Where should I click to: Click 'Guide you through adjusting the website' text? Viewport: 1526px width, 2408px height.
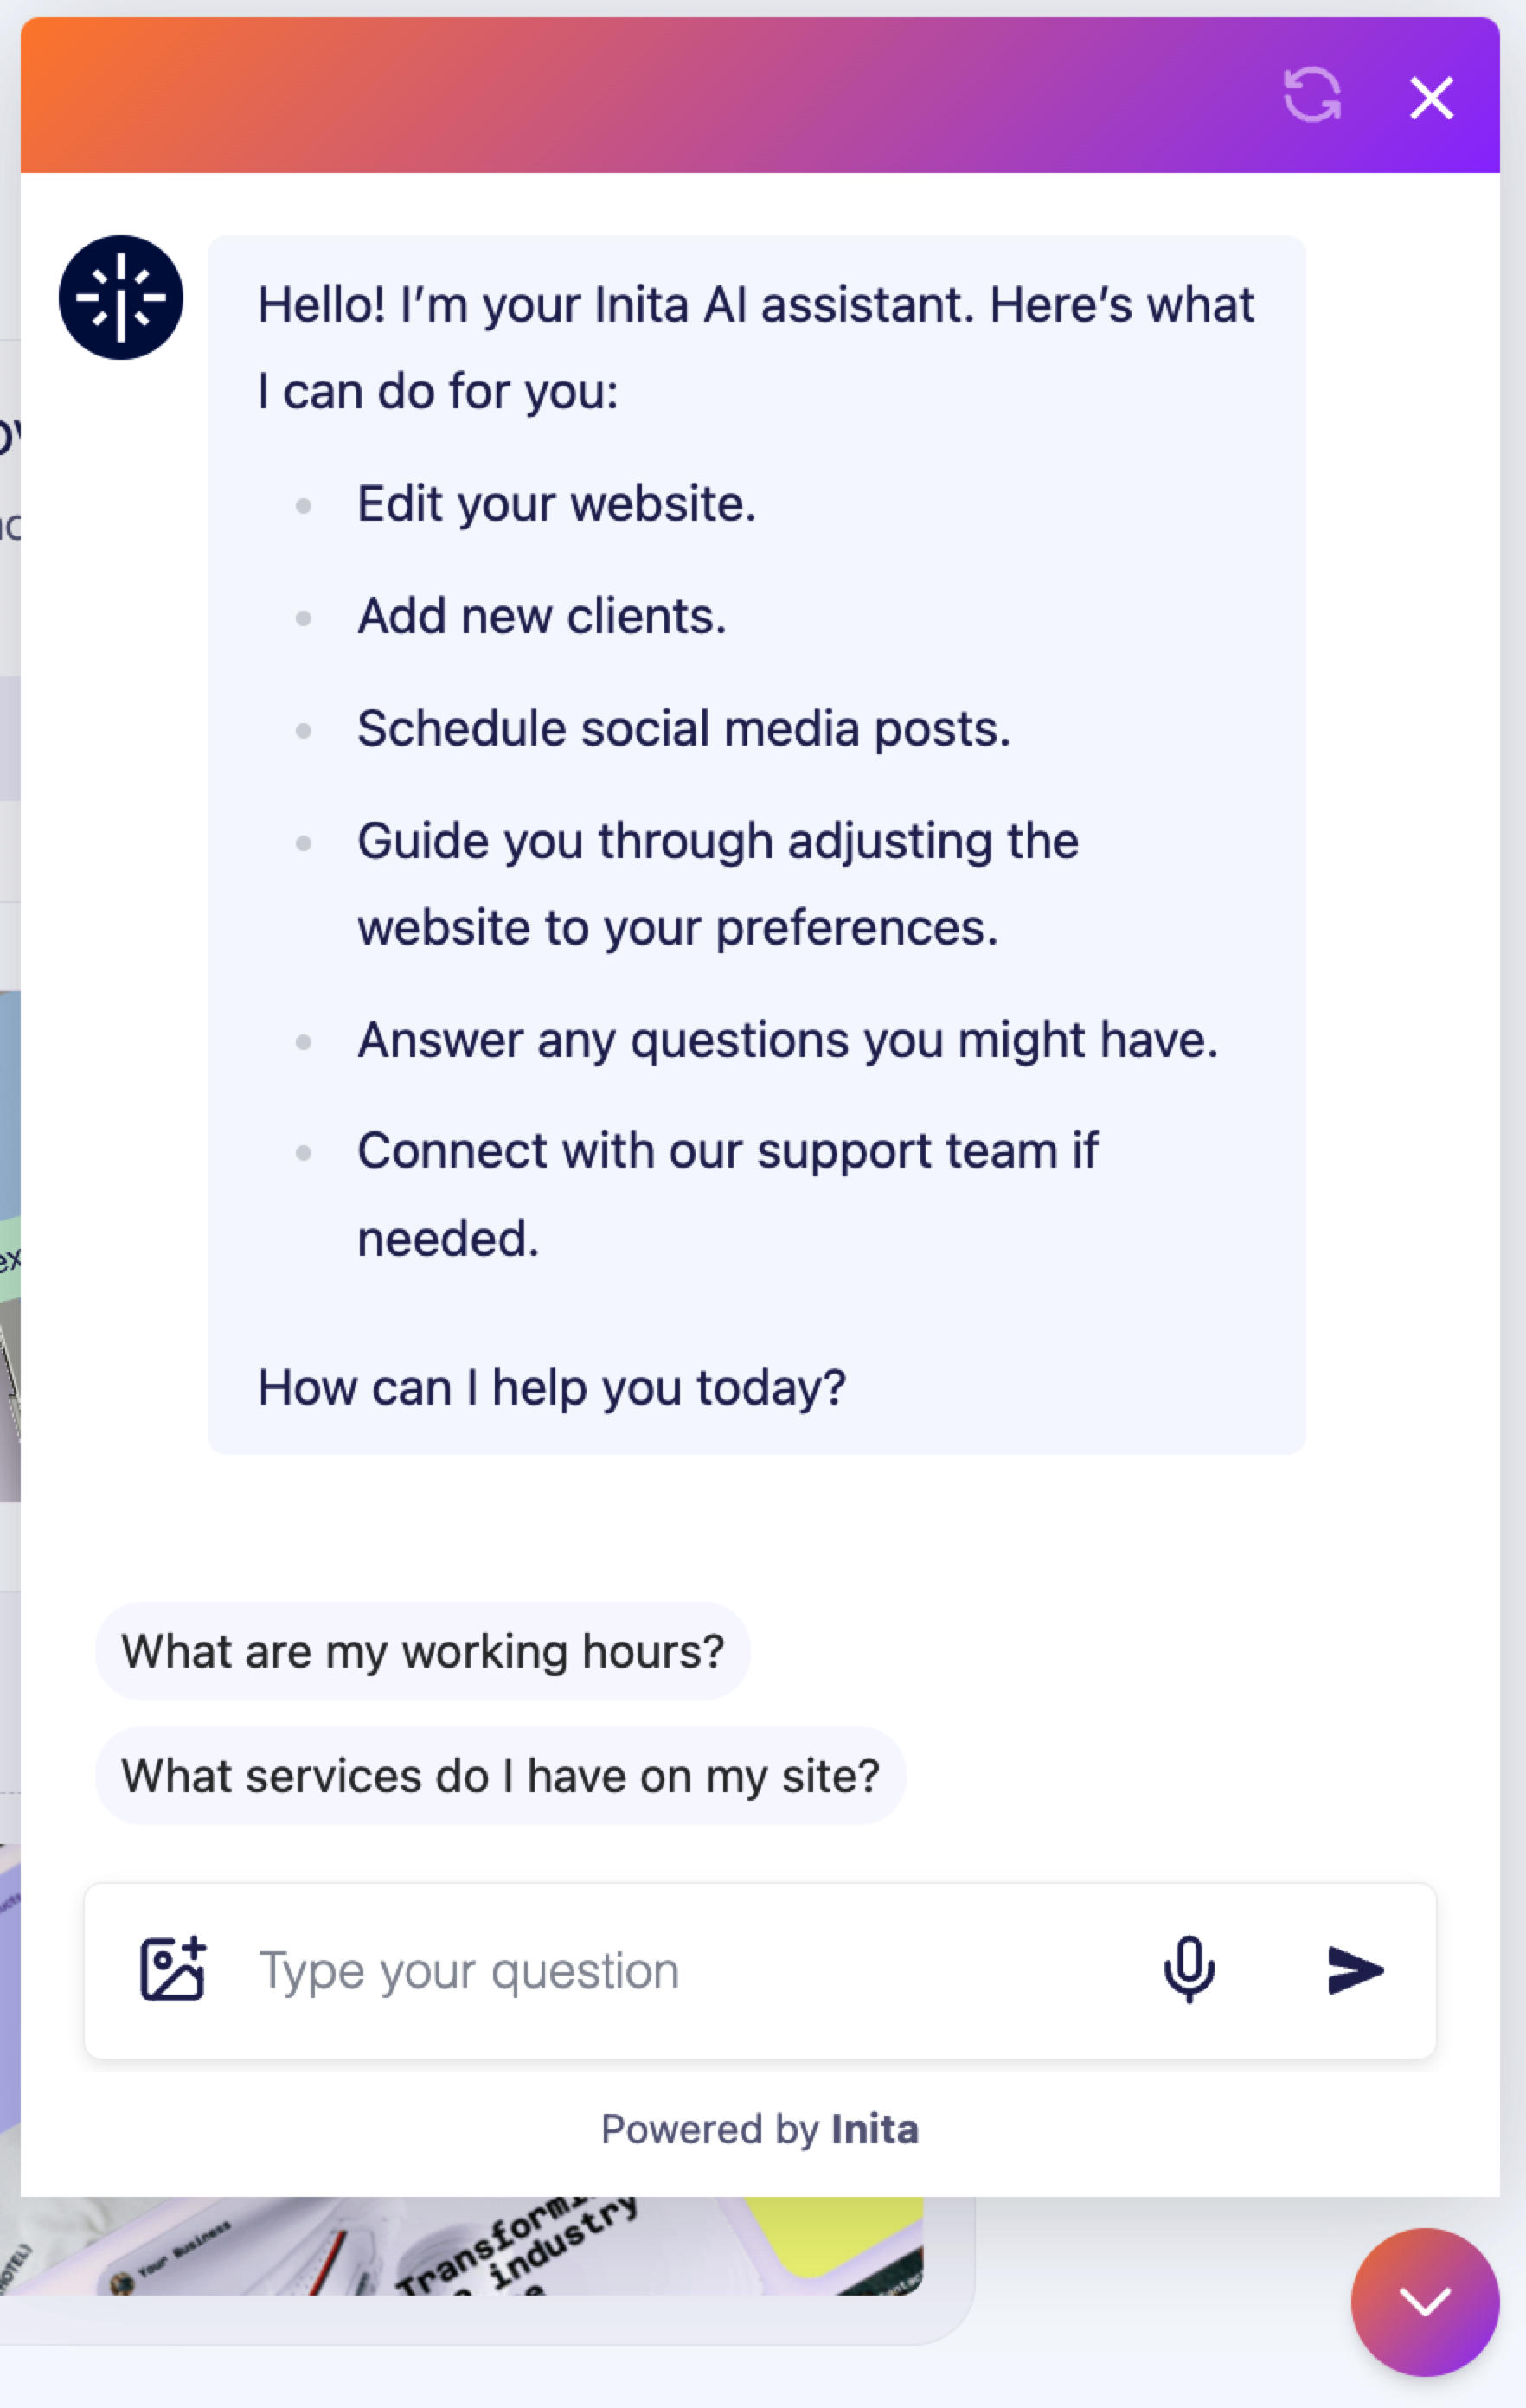tap(718, 884)
